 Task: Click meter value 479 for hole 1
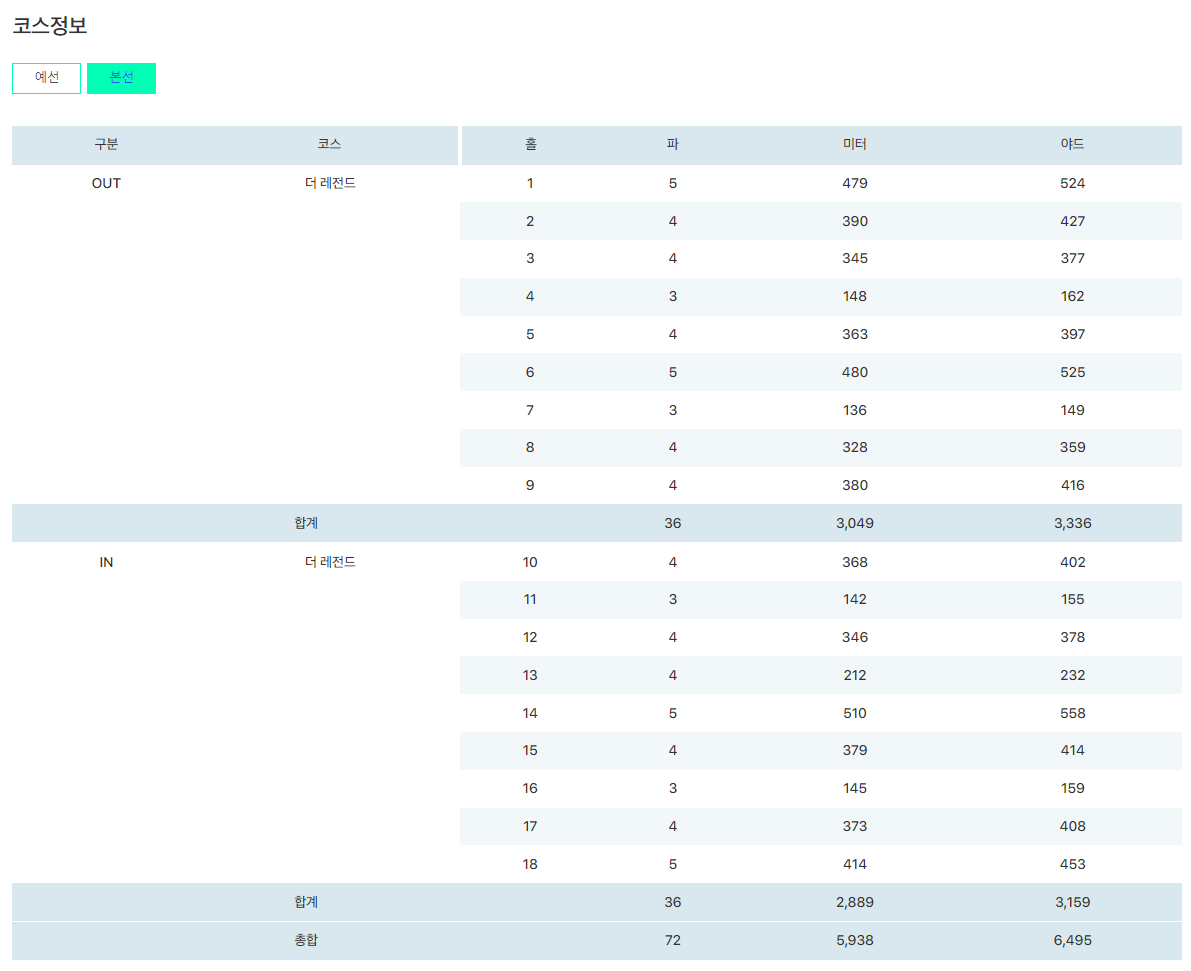(x=855, y=183)
